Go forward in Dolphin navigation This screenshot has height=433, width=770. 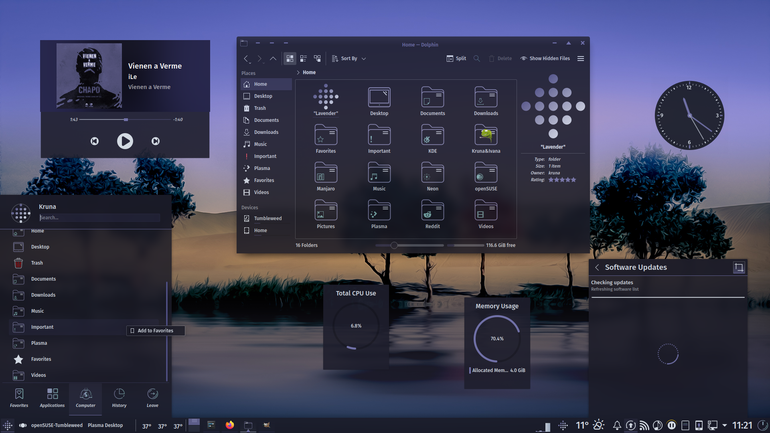point(260,58)
